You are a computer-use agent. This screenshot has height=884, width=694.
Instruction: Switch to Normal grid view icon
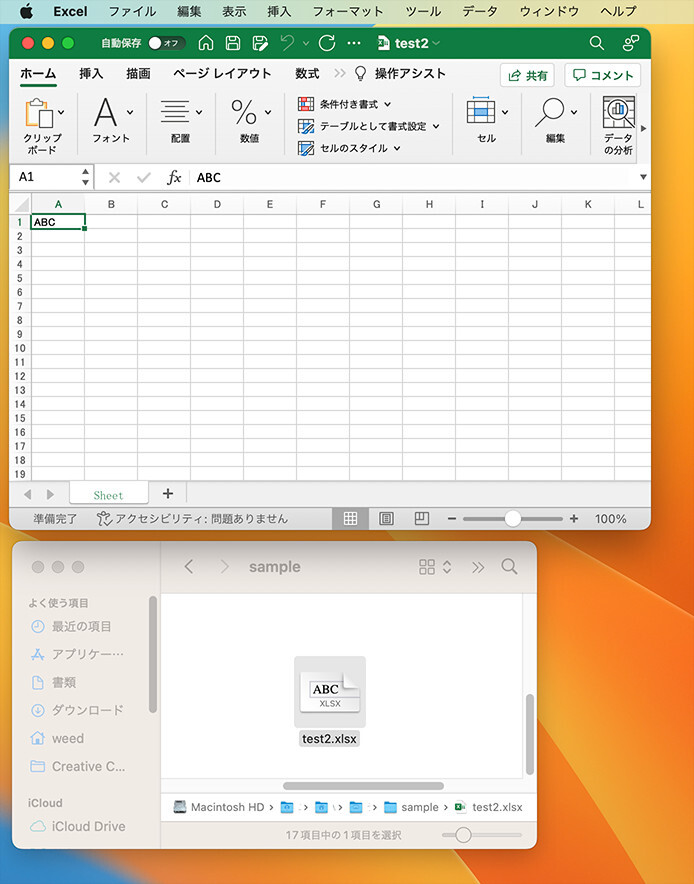point(350,519)
